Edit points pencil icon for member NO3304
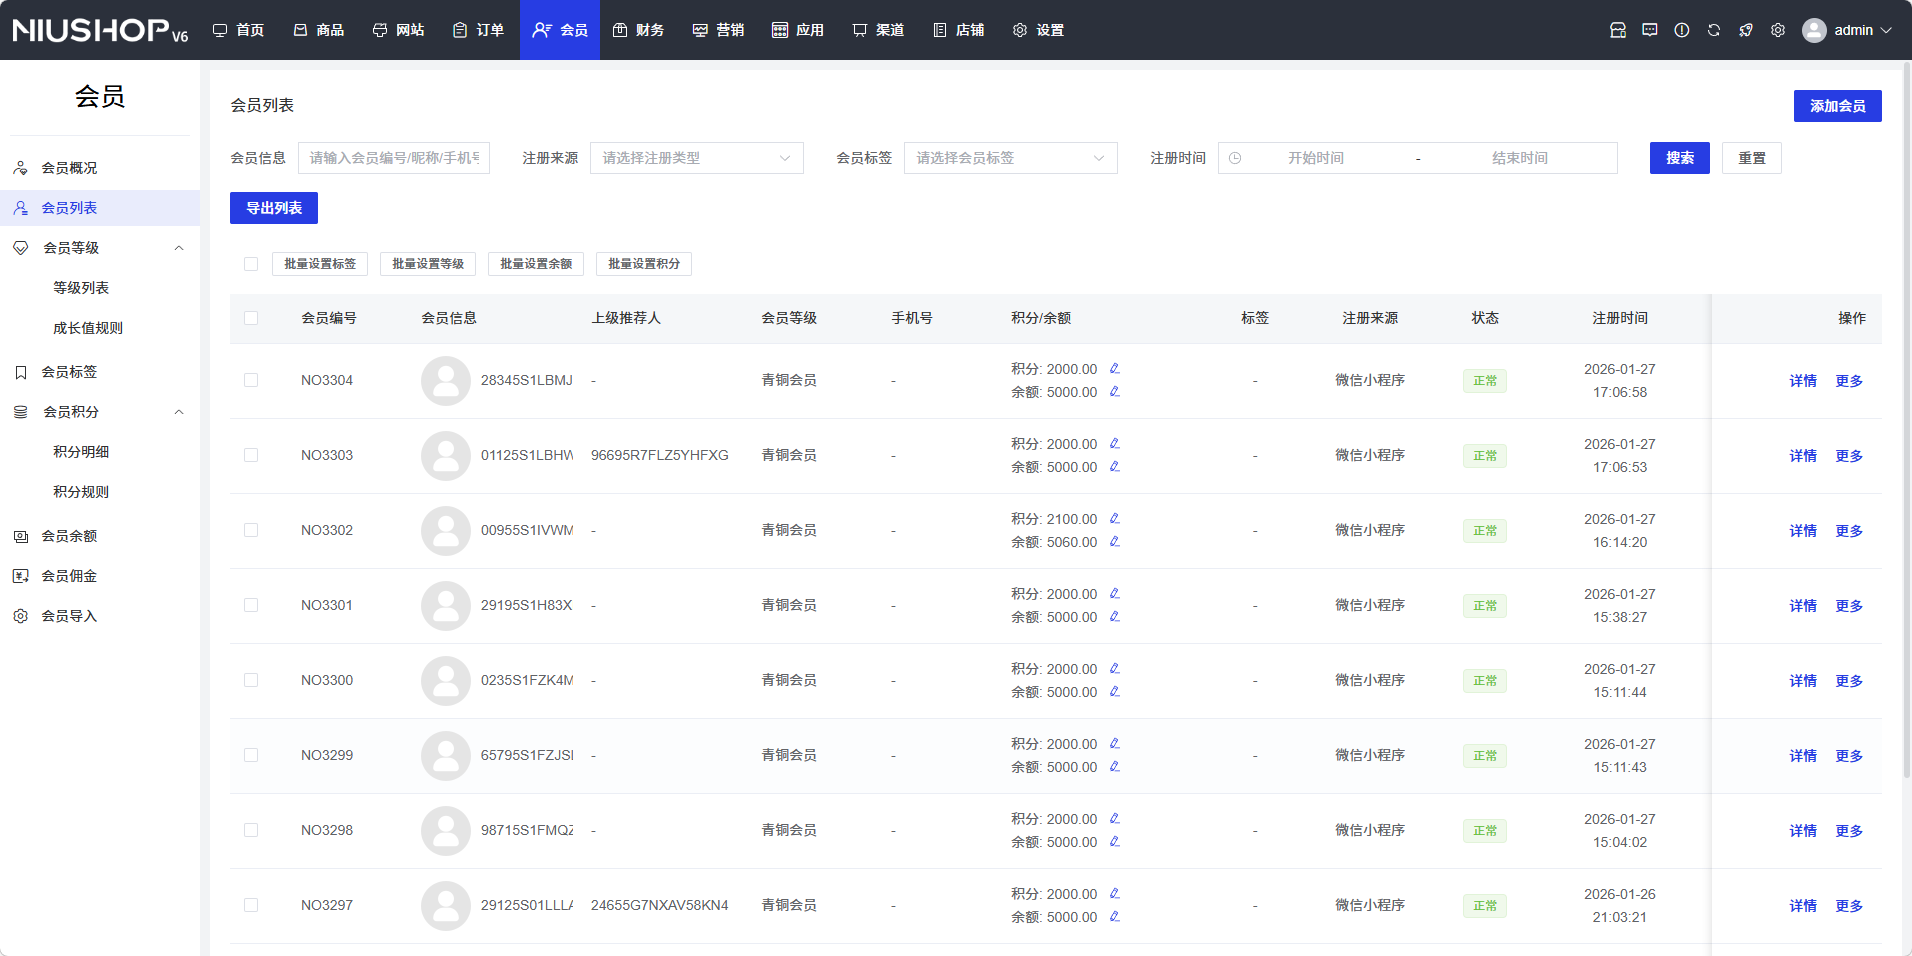The width and height of the screenshot is (1912, 956). coord(1115,369)
